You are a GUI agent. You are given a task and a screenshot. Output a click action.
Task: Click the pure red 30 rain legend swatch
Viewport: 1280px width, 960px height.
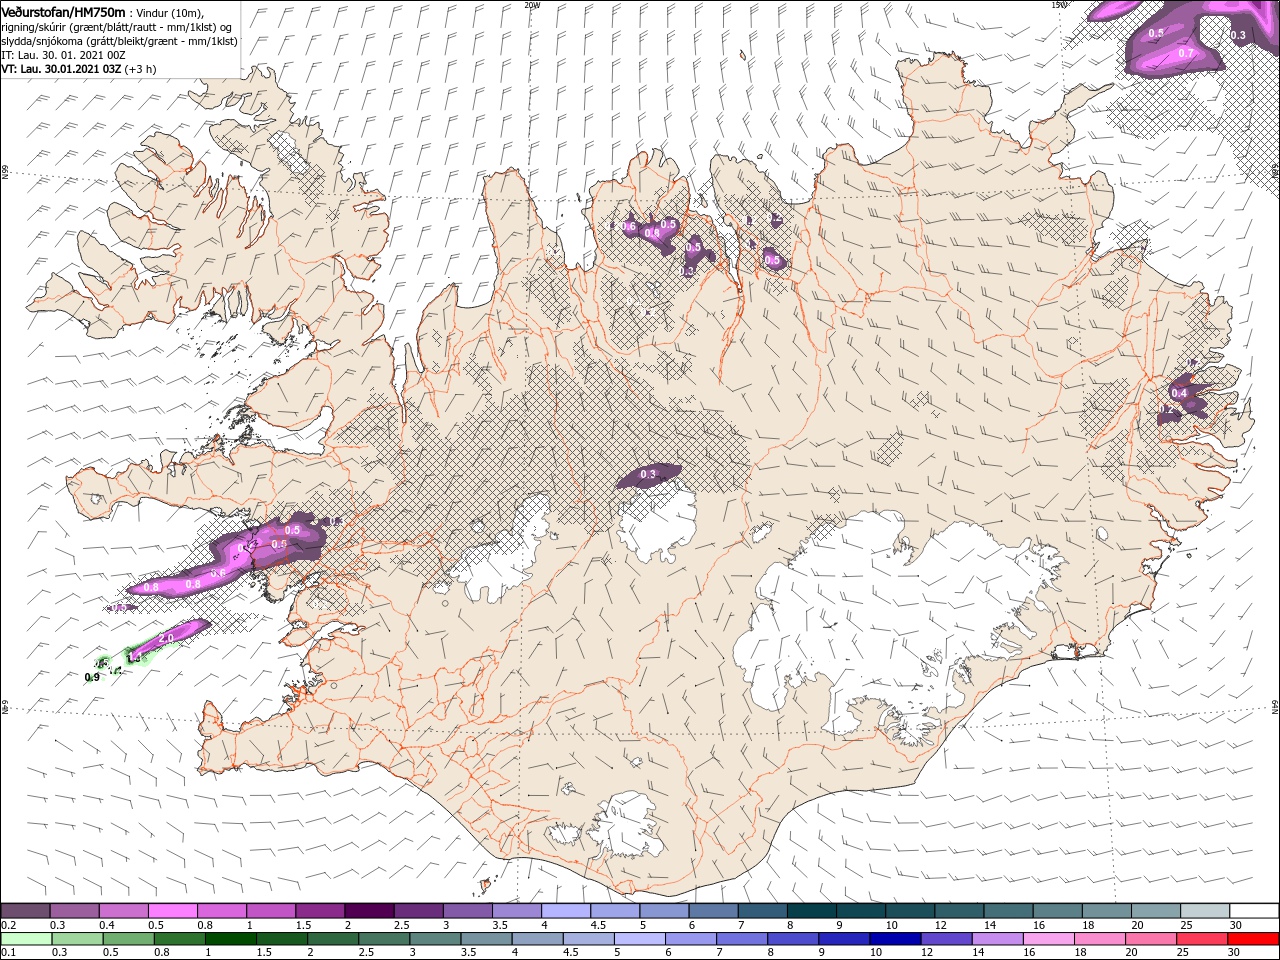point(1252,939)
